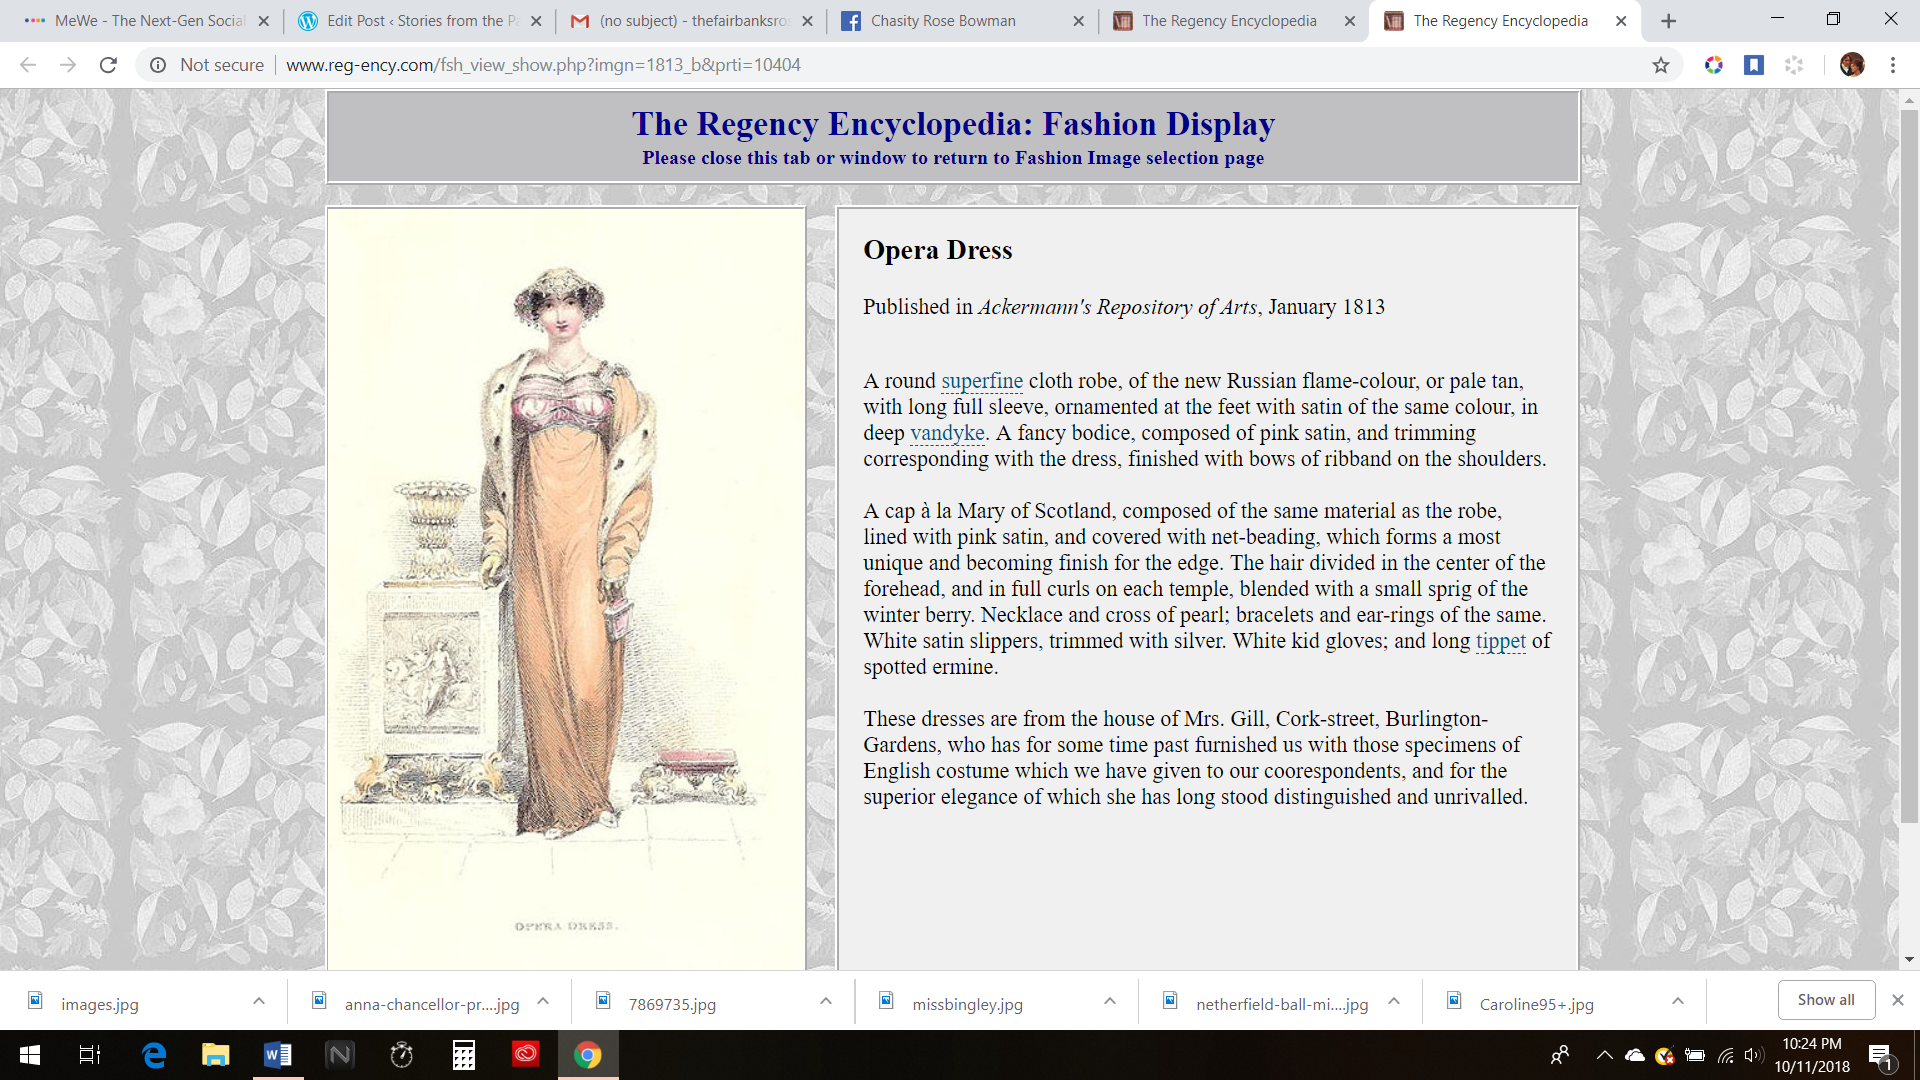Open the Chrome three-dot menu
Screen dimensions: 1920x1080
[1892, 65]
